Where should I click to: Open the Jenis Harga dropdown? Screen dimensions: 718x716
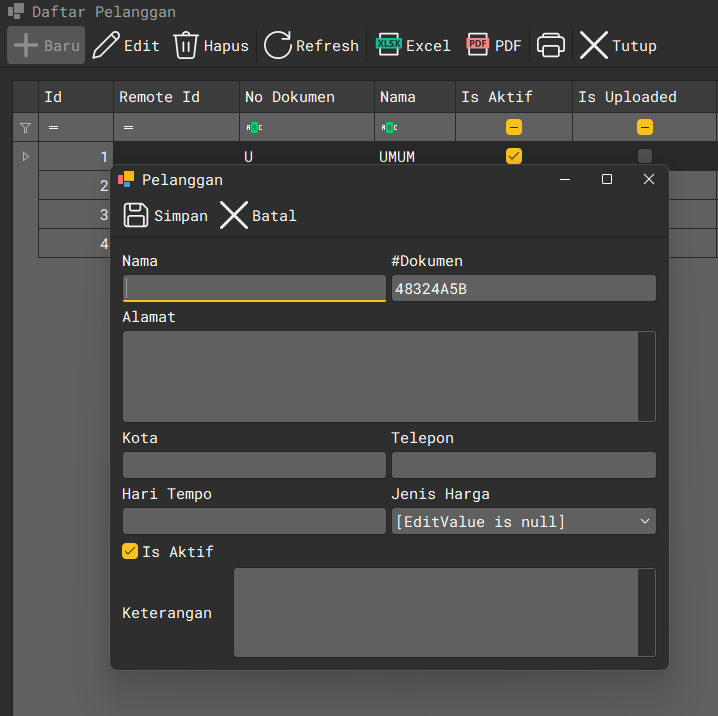tap(643, 521)
